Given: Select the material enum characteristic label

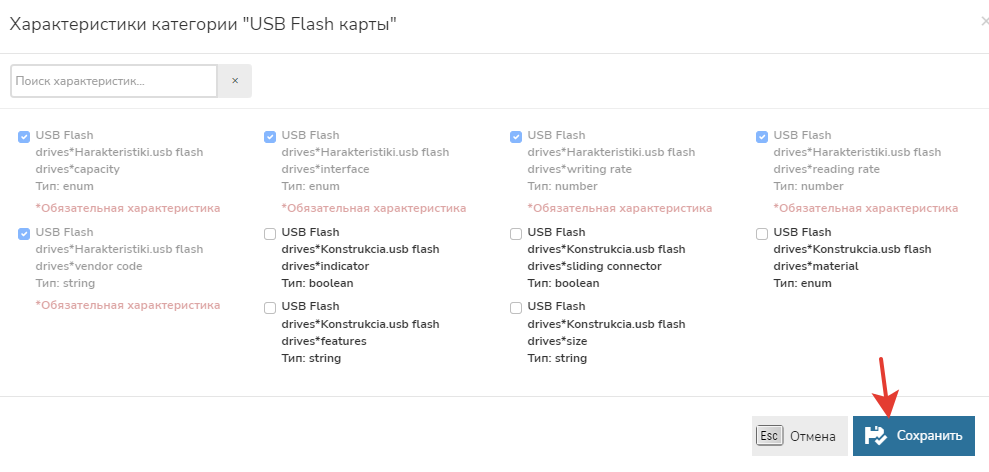Looking at the screenshot, I should coord(852,257).
